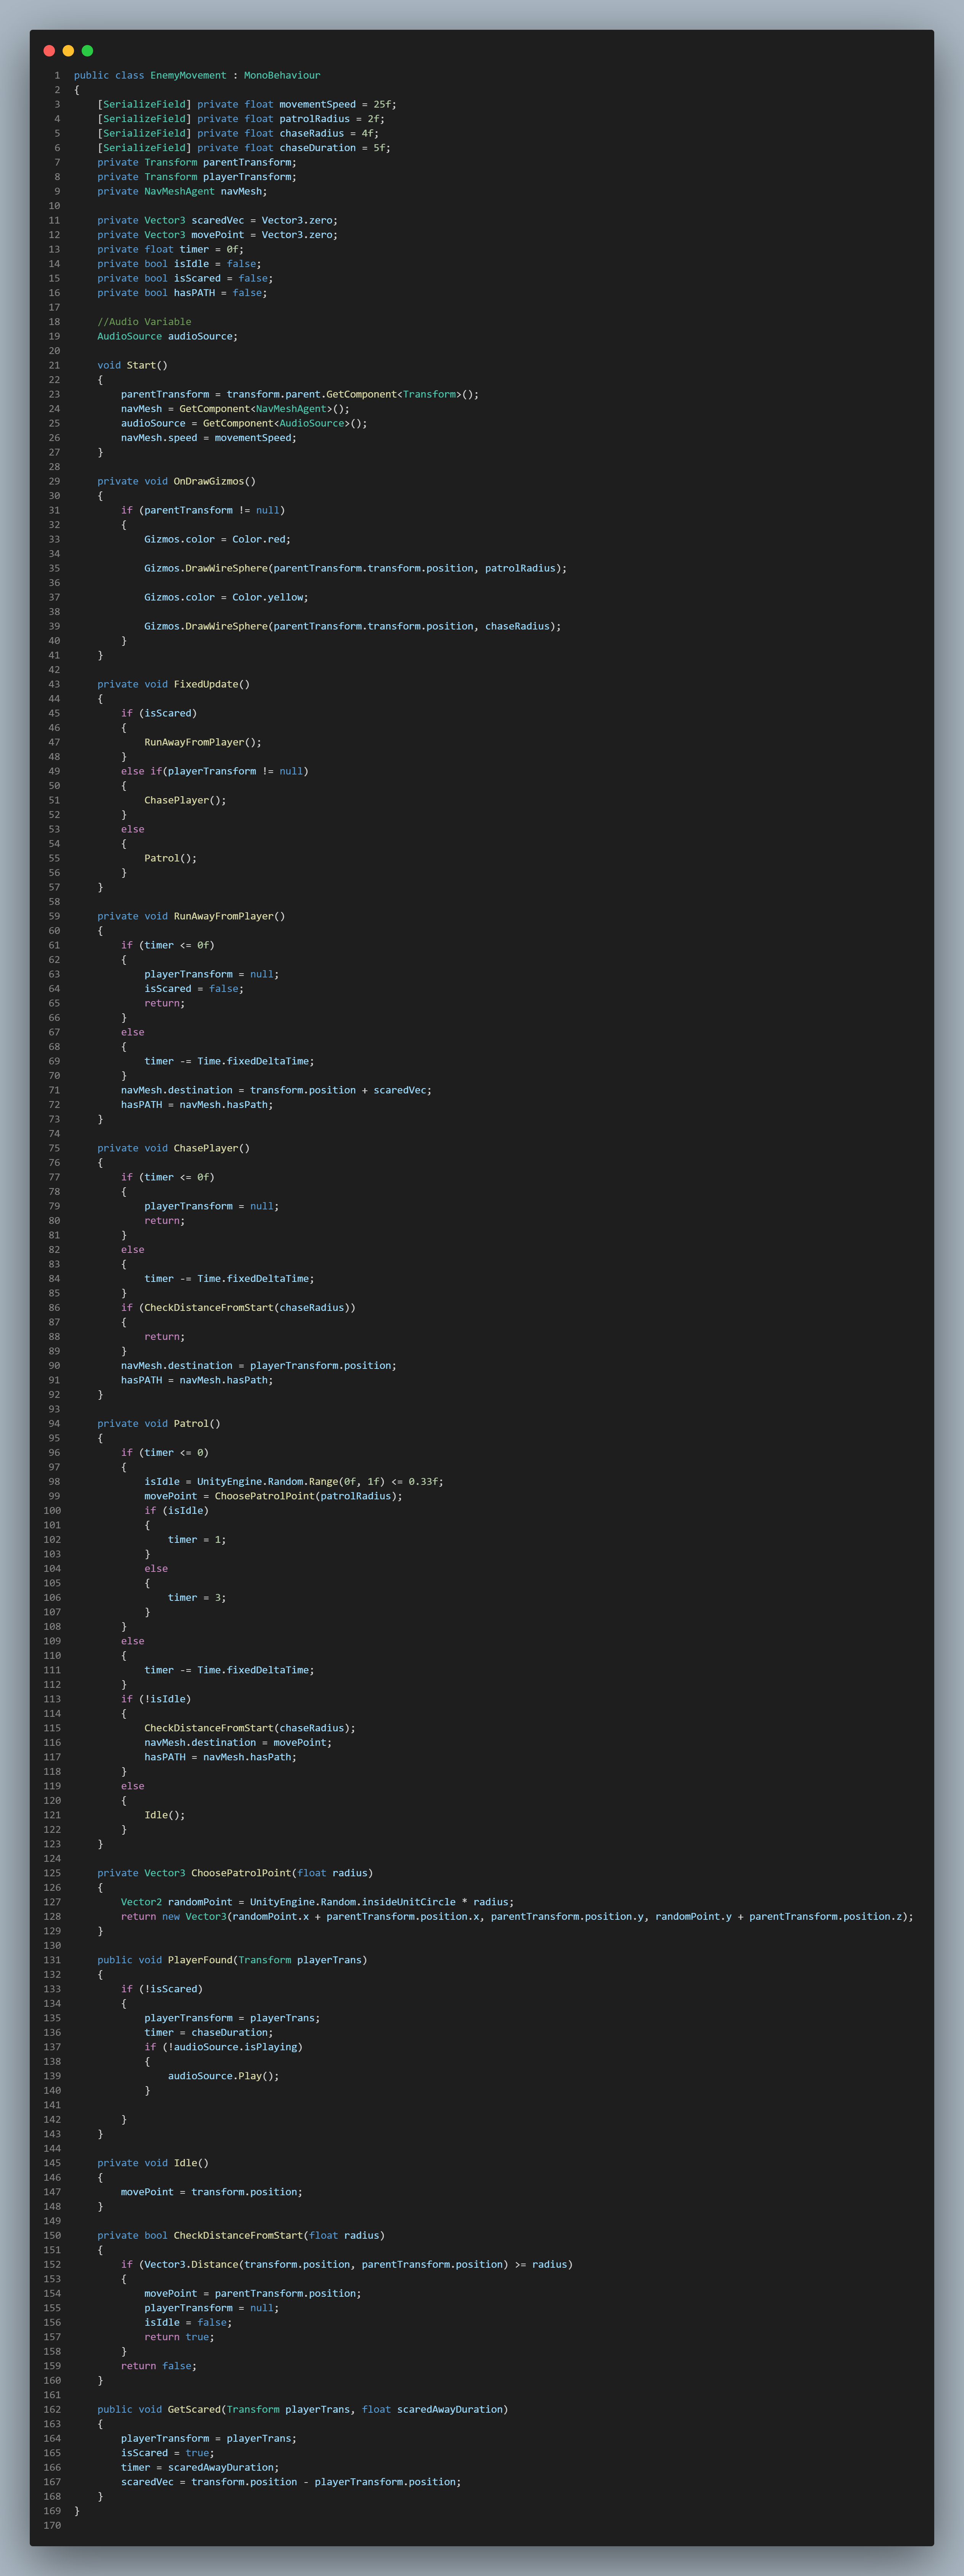
Task: Click the yellow minimize dot
Action: coord(68,51)
